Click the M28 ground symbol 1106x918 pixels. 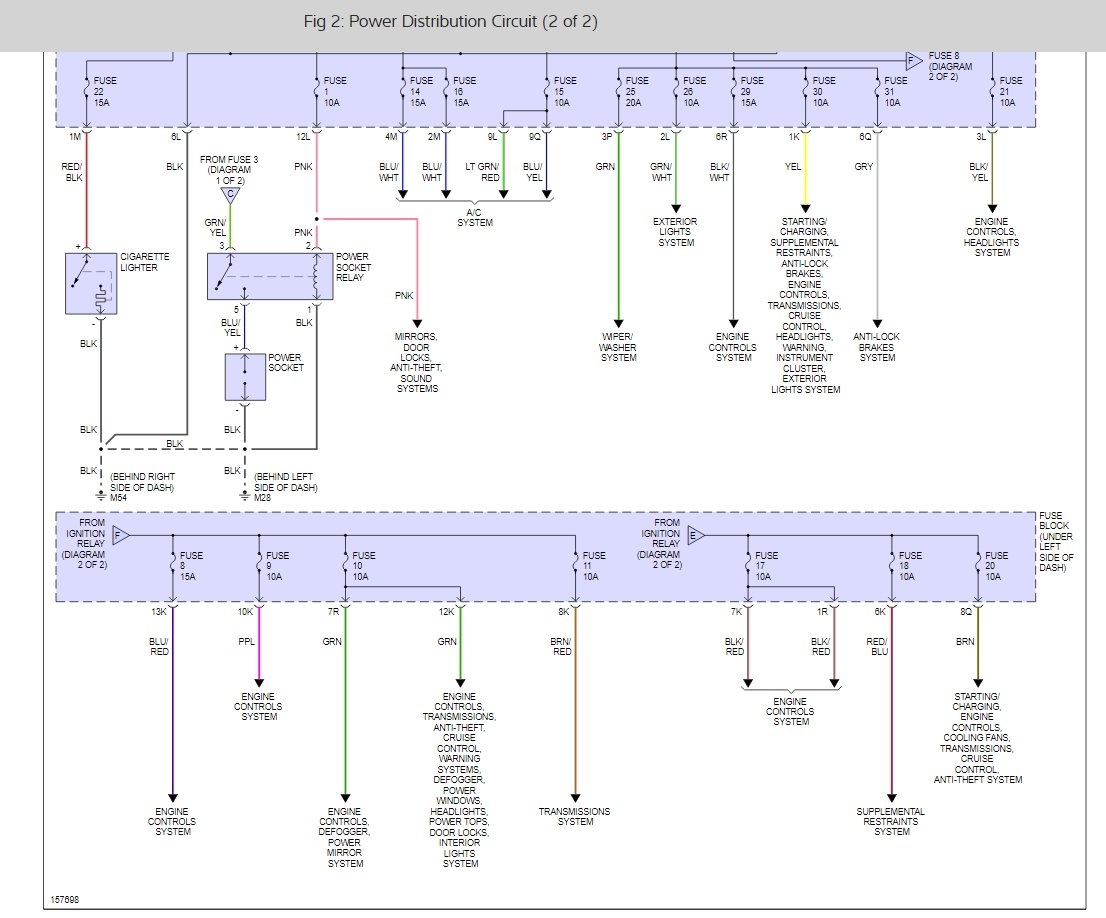[x=245, y=497]
